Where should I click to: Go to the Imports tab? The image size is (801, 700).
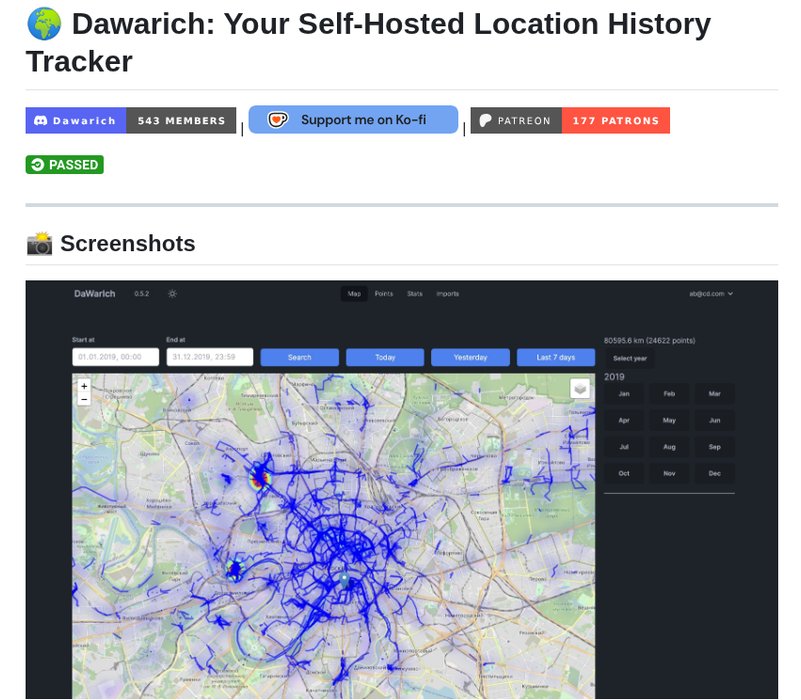pos(447,294)
